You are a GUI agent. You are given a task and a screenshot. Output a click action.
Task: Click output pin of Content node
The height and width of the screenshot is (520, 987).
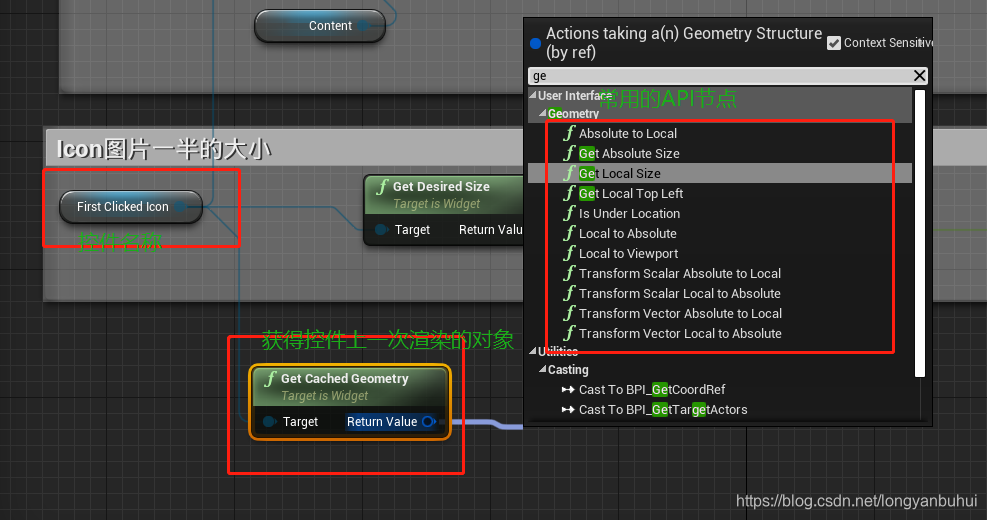coord(363,26)
